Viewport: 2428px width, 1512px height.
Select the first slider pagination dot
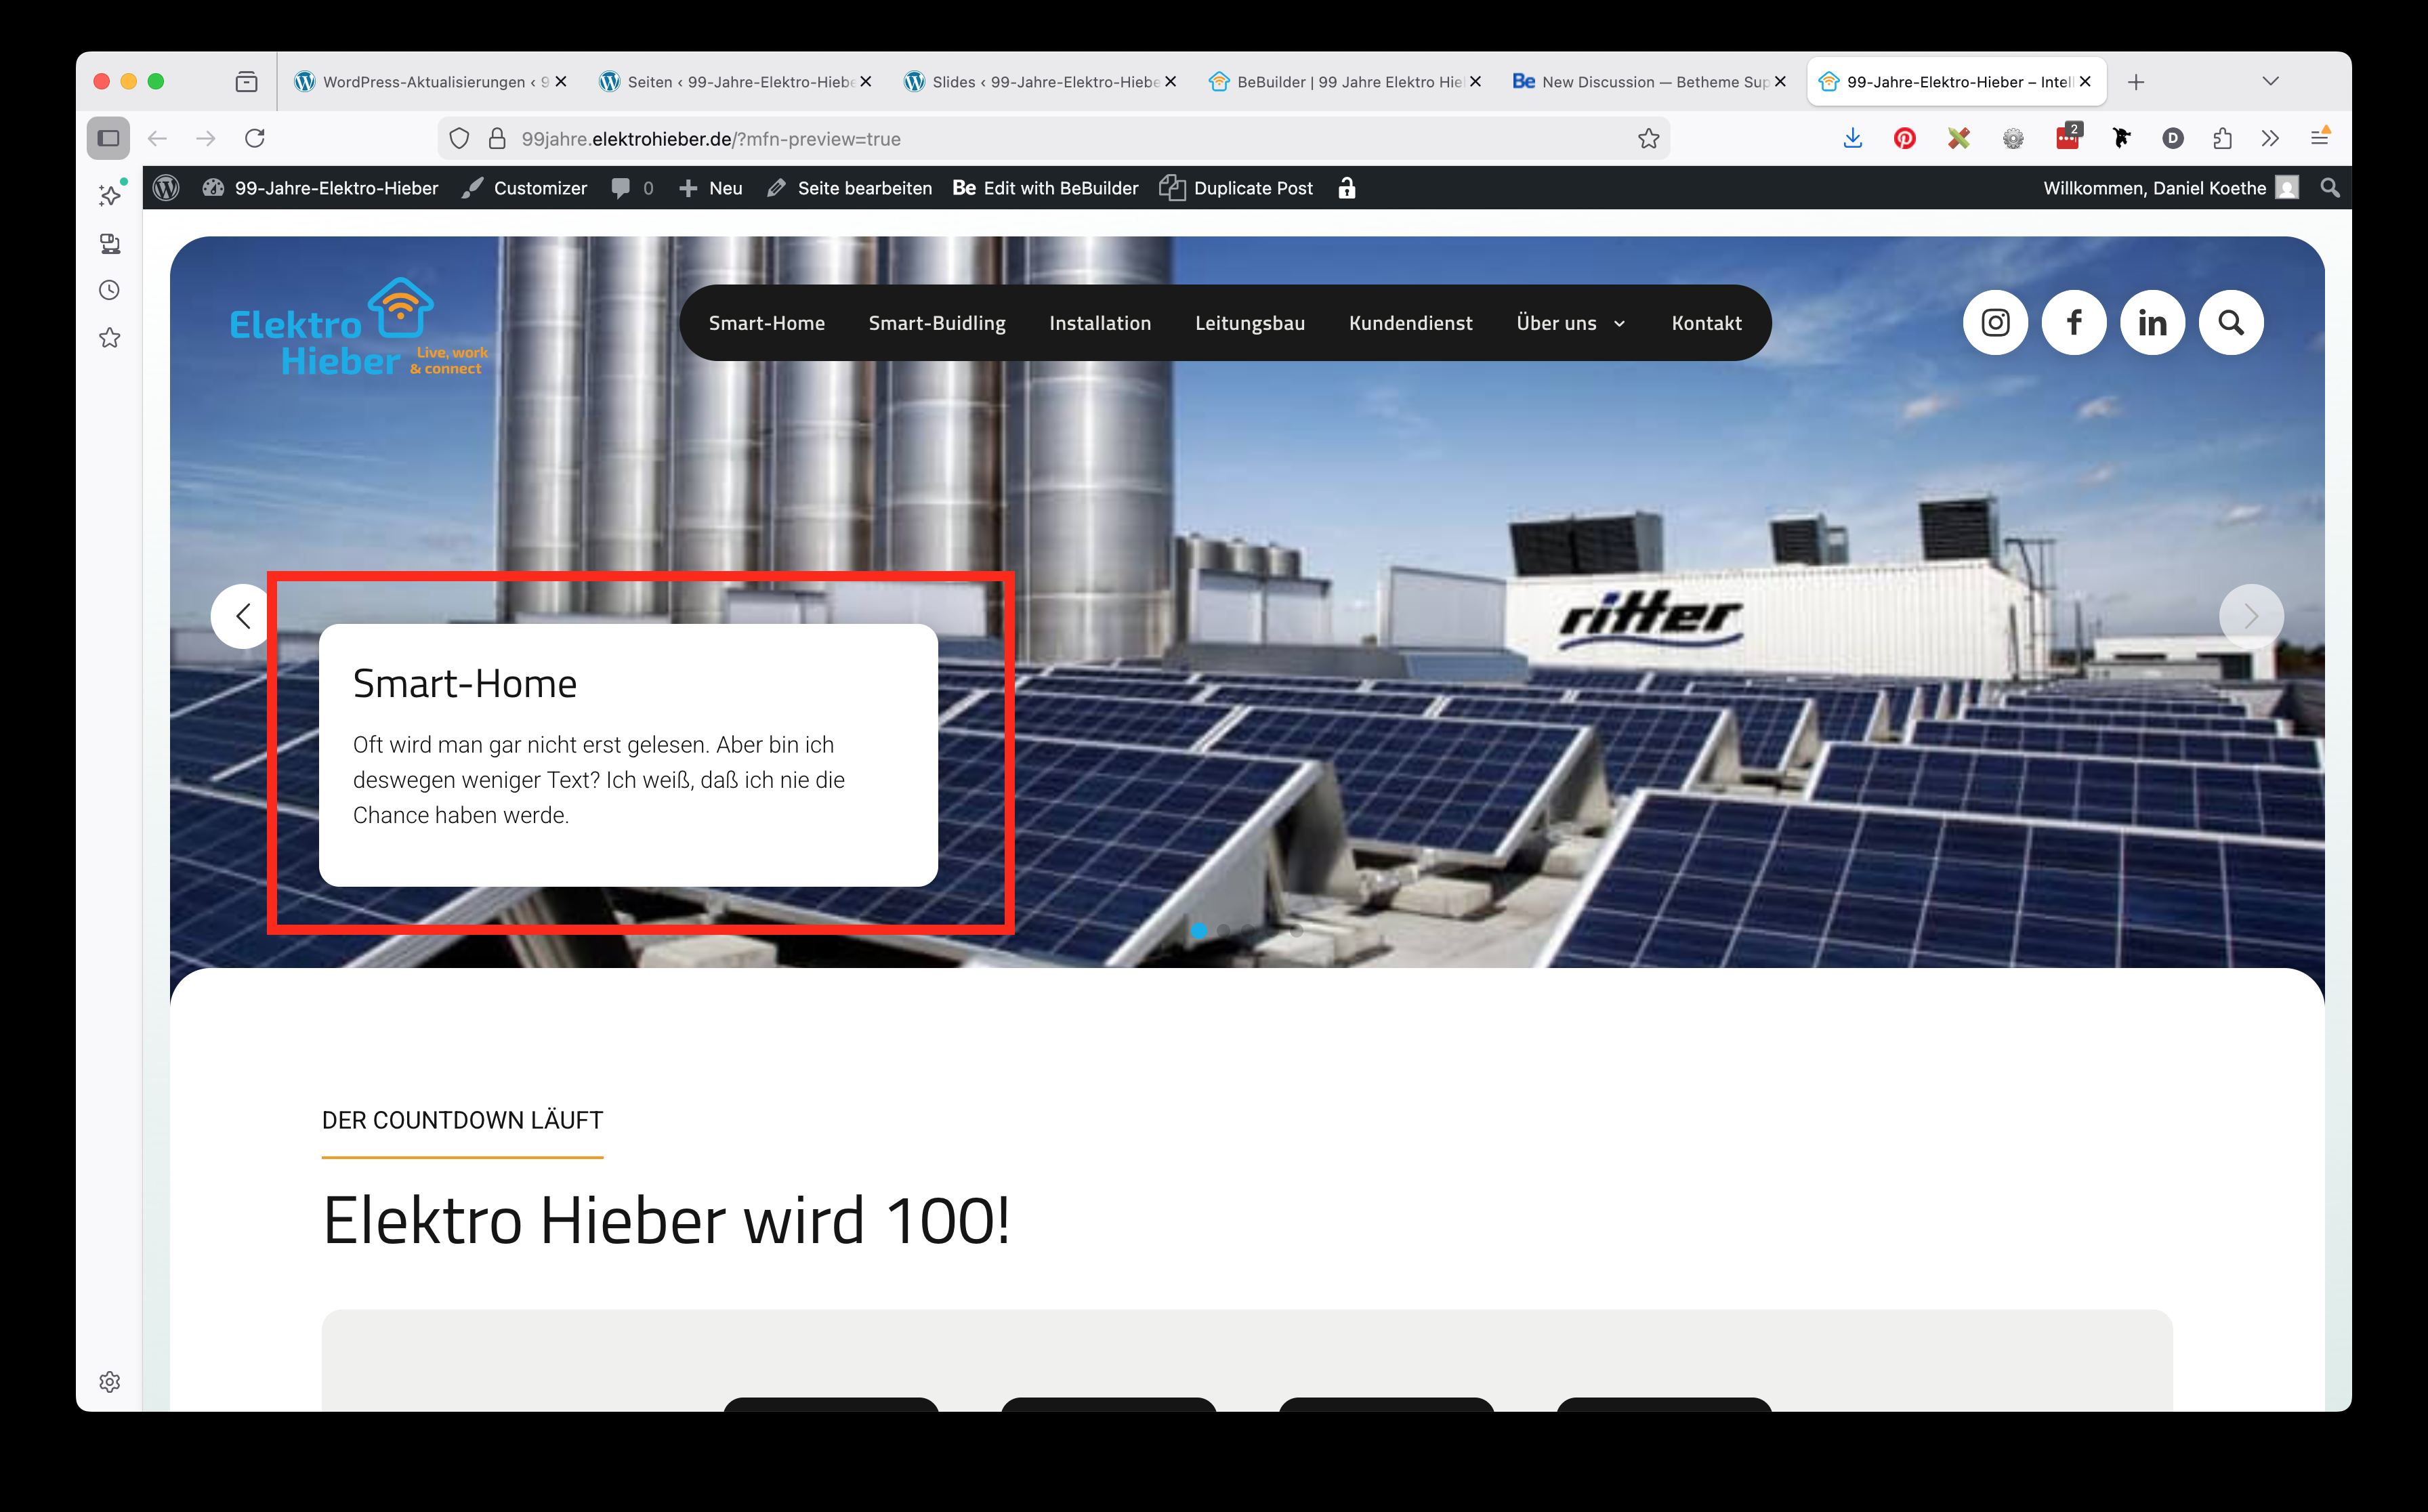coord(1198,931)
